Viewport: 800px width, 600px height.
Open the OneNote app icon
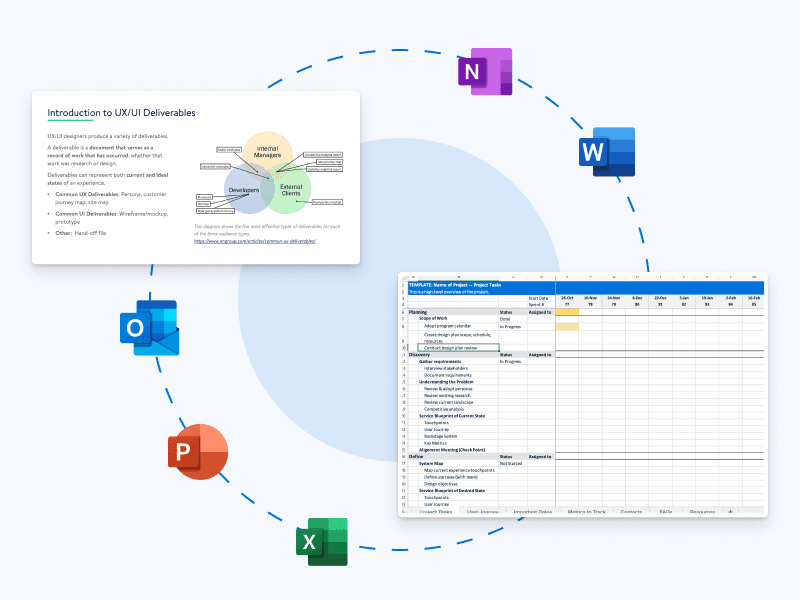pos(485,71)
